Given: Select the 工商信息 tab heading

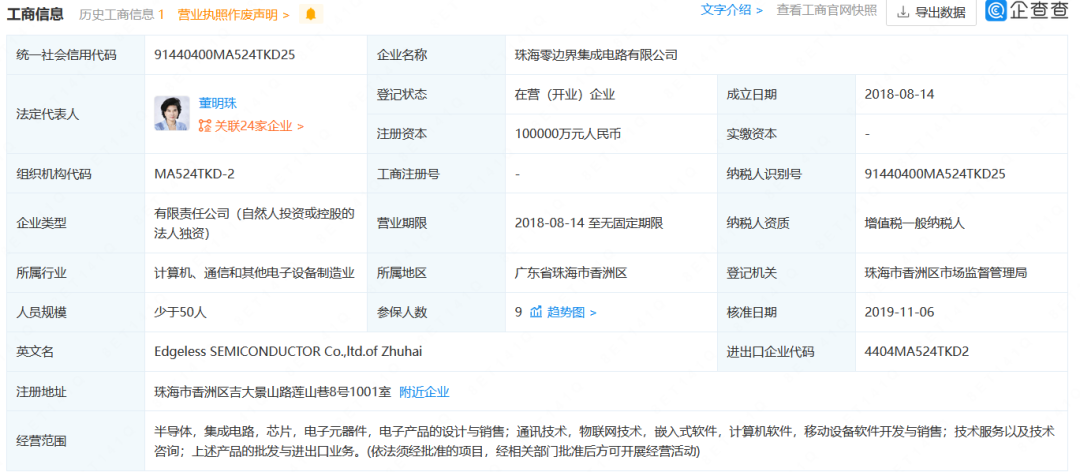Looking at the screenshot, I should (36, 14).
